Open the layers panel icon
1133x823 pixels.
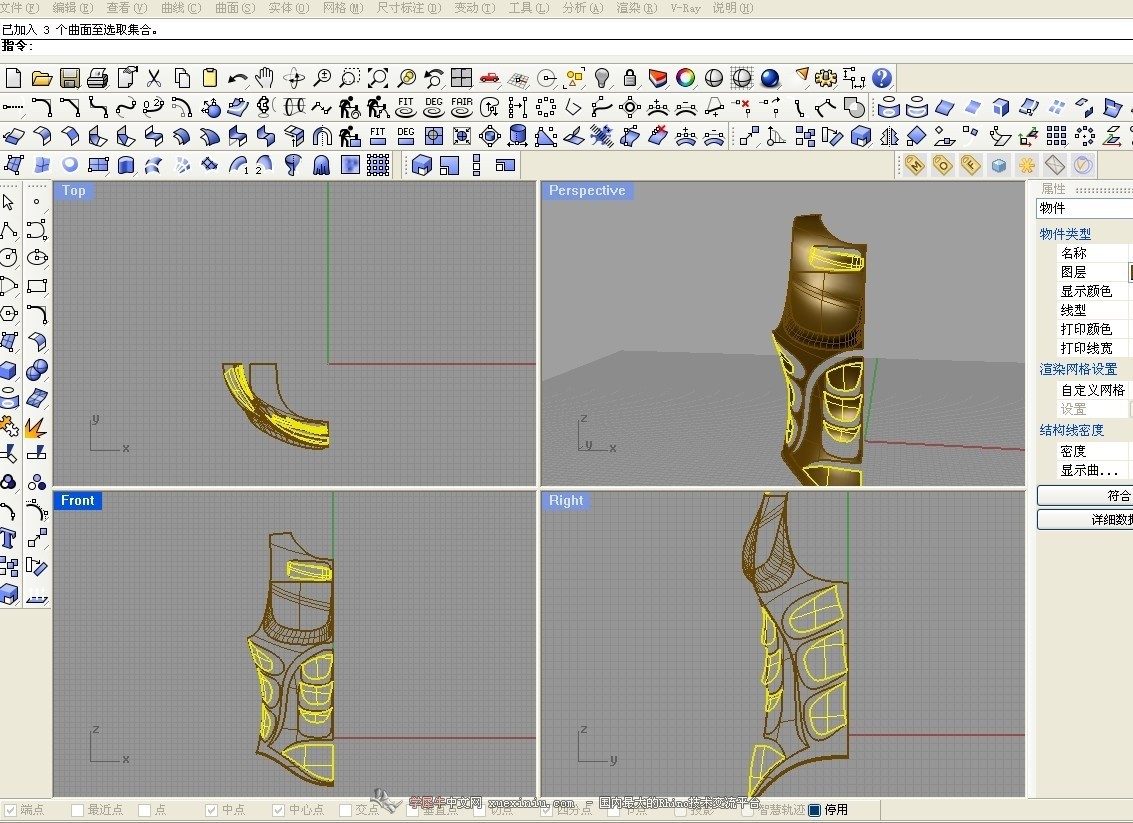point(658,78)
